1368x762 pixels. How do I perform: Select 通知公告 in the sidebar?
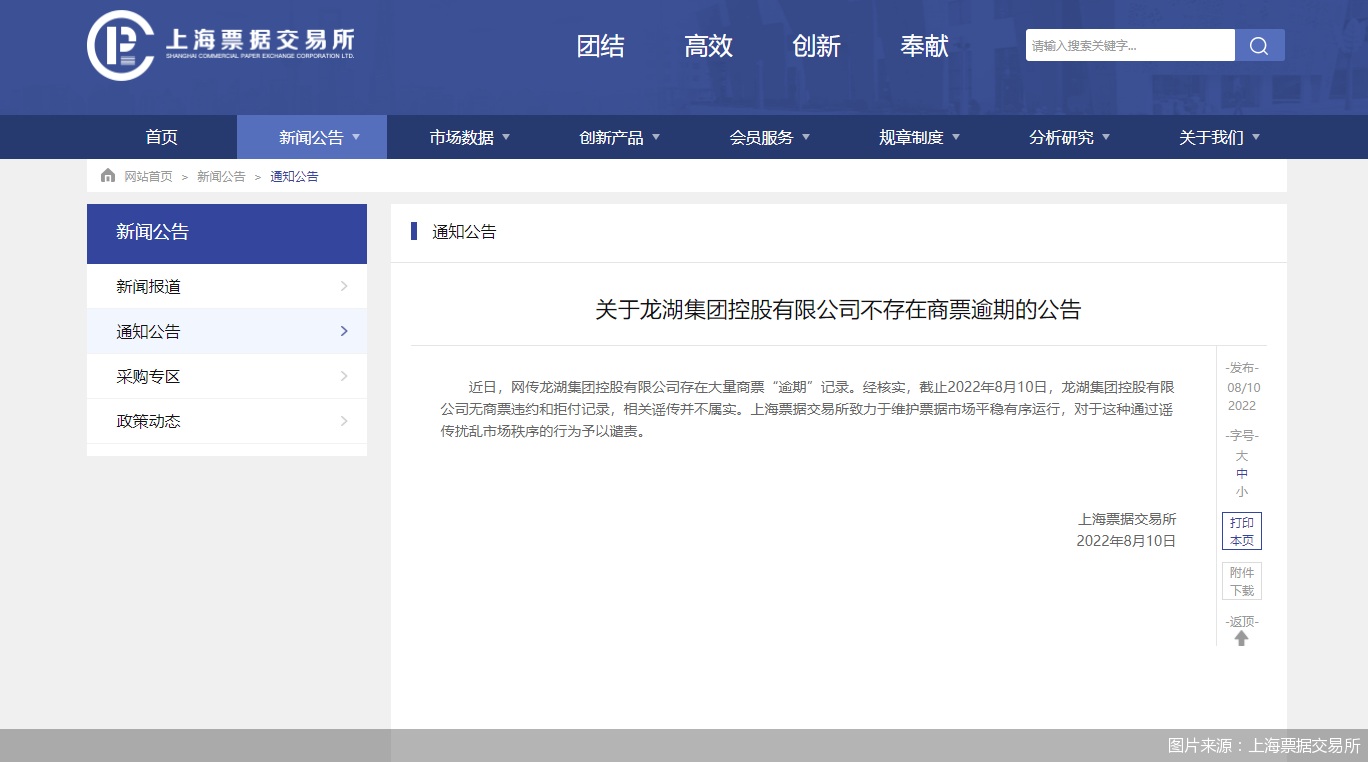[227, 331]
